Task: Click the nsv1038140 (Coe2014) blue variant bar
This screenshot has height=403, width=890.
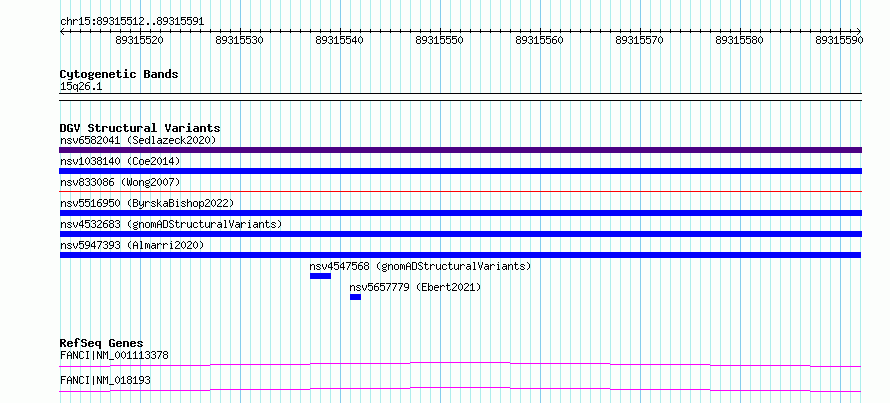Action: pyautogui.click(x=460, y=171)
